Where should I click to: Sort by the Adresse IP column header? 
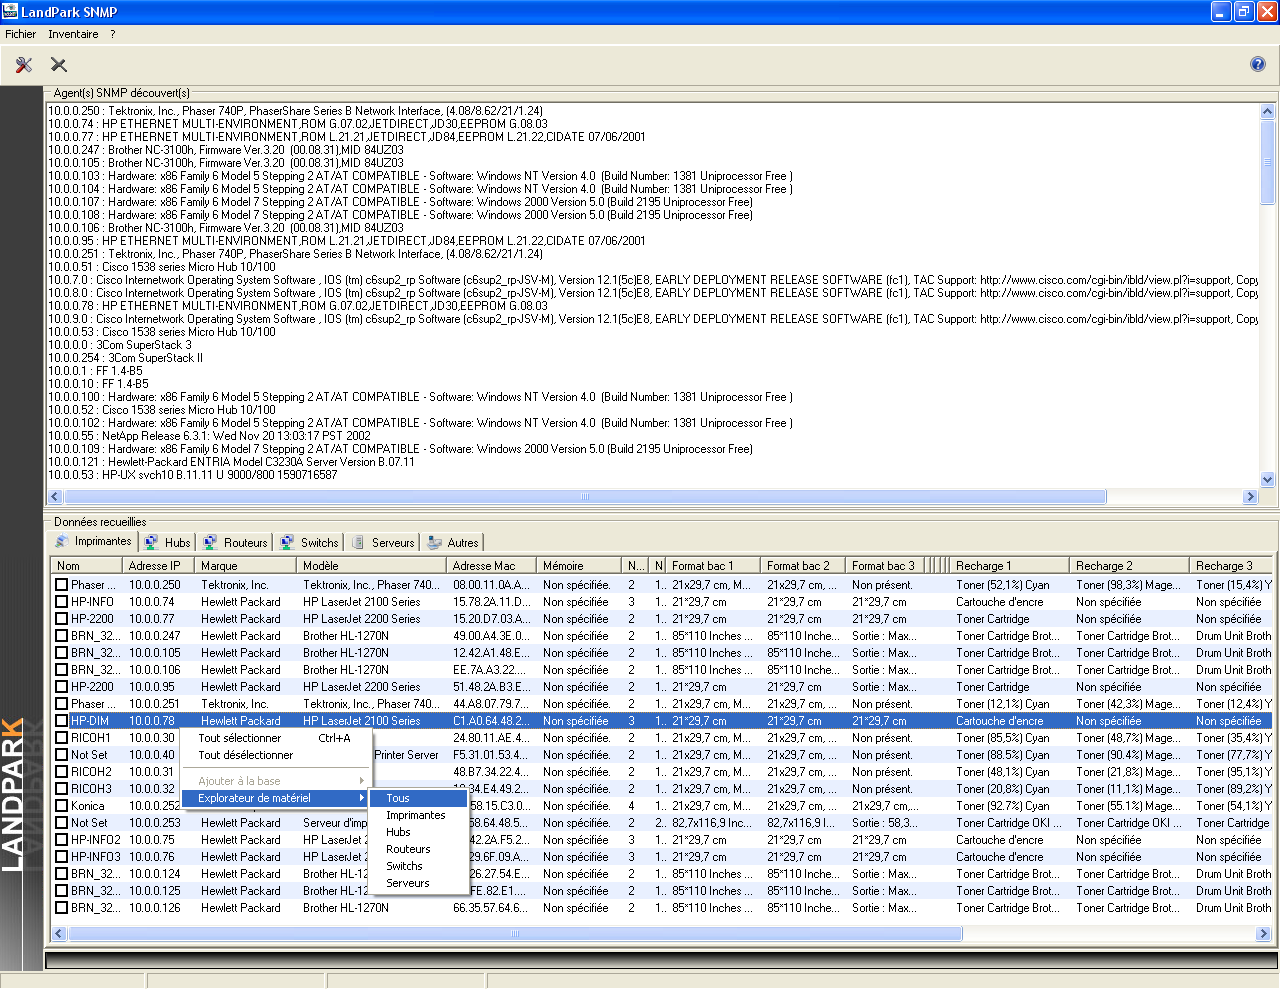[x=158, y=565]
